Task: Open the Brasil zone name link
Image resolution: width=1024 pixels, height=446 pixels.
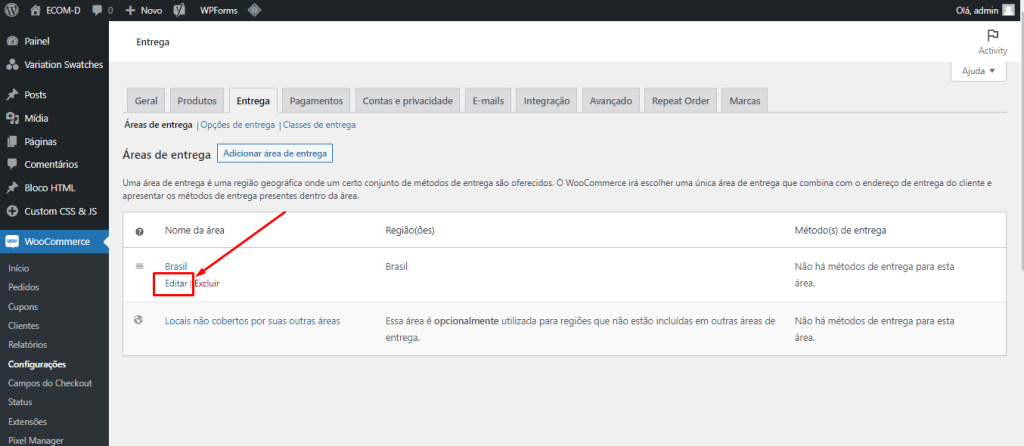Action: click(176, 266)
